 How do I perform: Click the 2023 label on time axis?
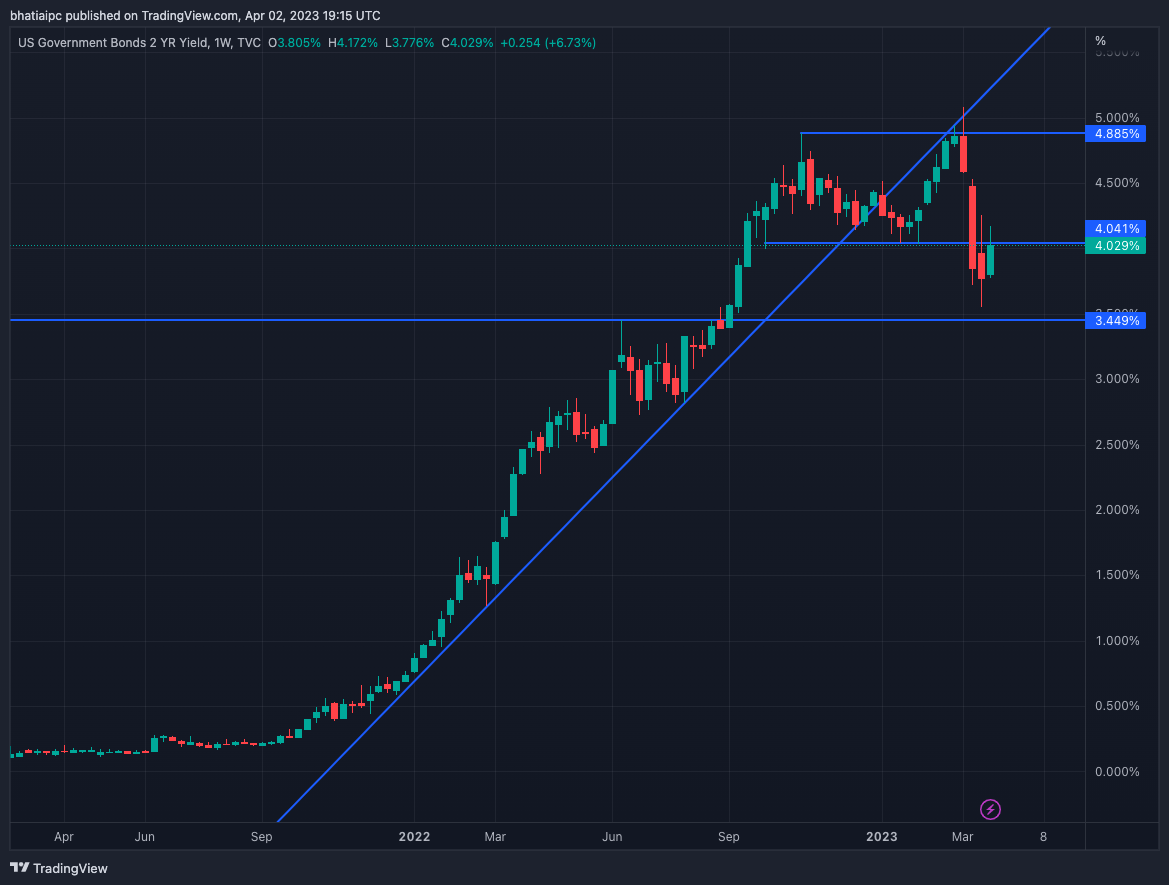click(881, 837)
